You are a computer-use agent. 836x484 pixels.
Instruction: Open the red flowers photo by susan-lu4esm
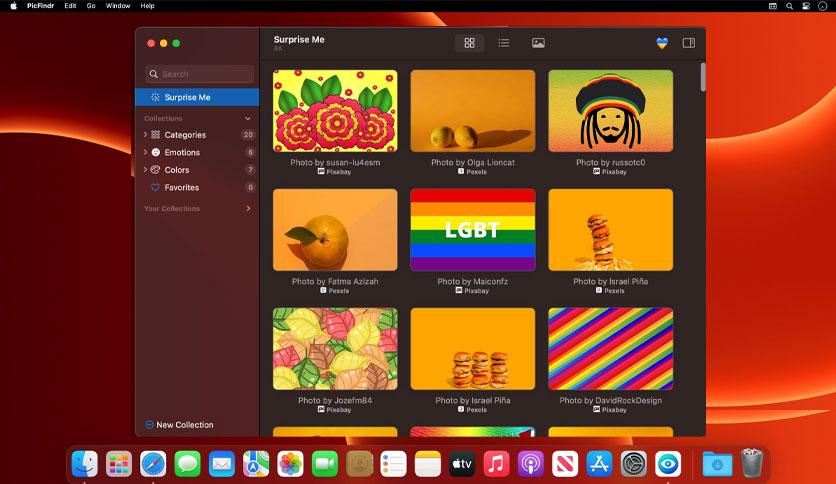pos(335,111)
